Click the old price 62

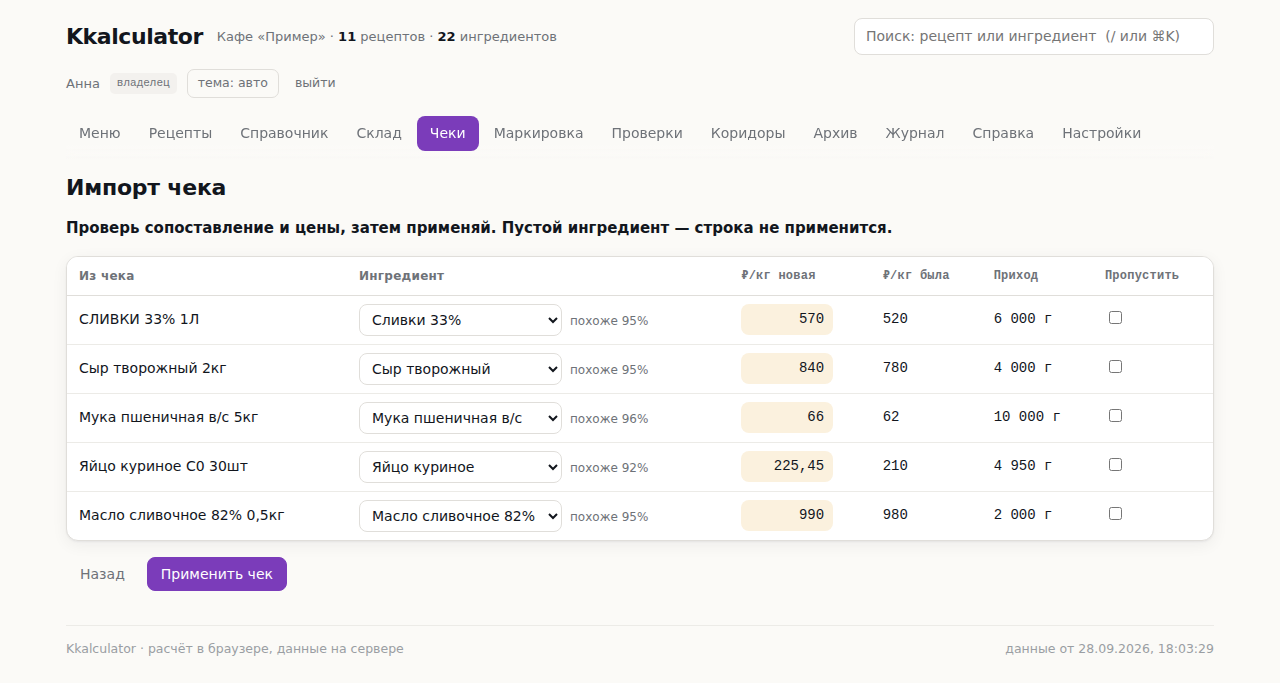[x=891, y=417]
